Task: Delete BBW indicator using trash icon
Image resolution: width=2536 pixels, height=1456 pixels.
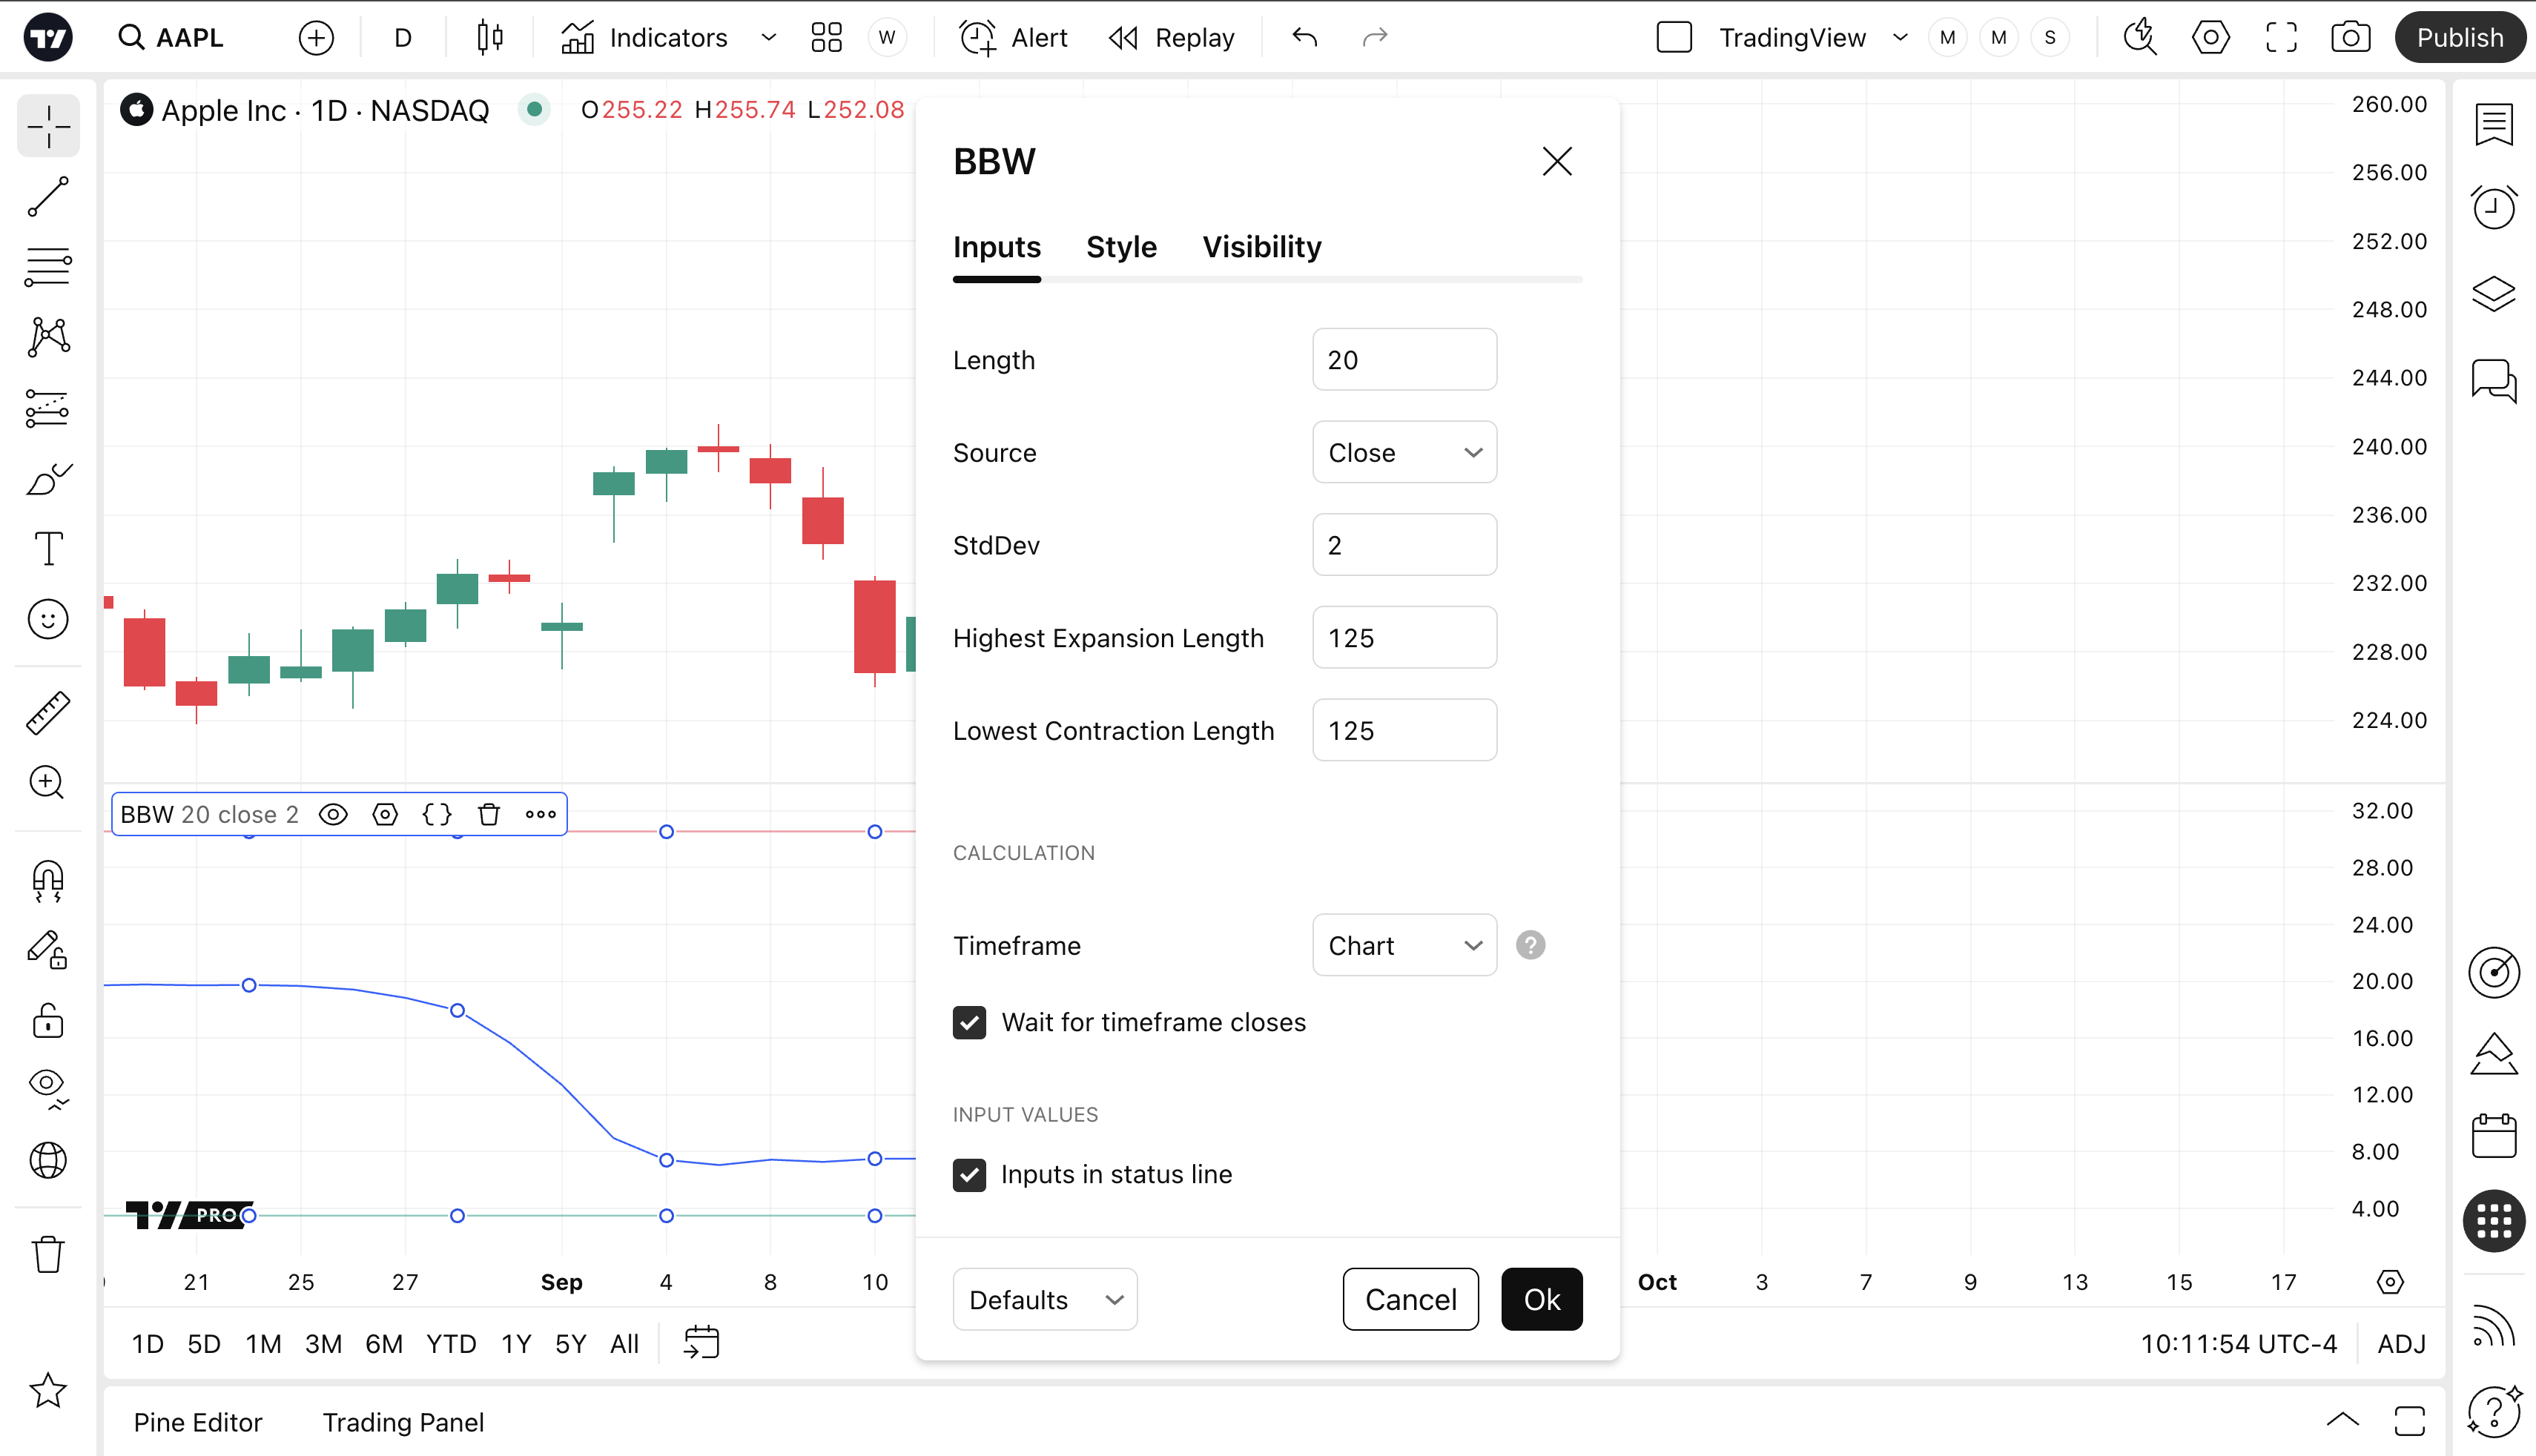Action: click(488, 814)
